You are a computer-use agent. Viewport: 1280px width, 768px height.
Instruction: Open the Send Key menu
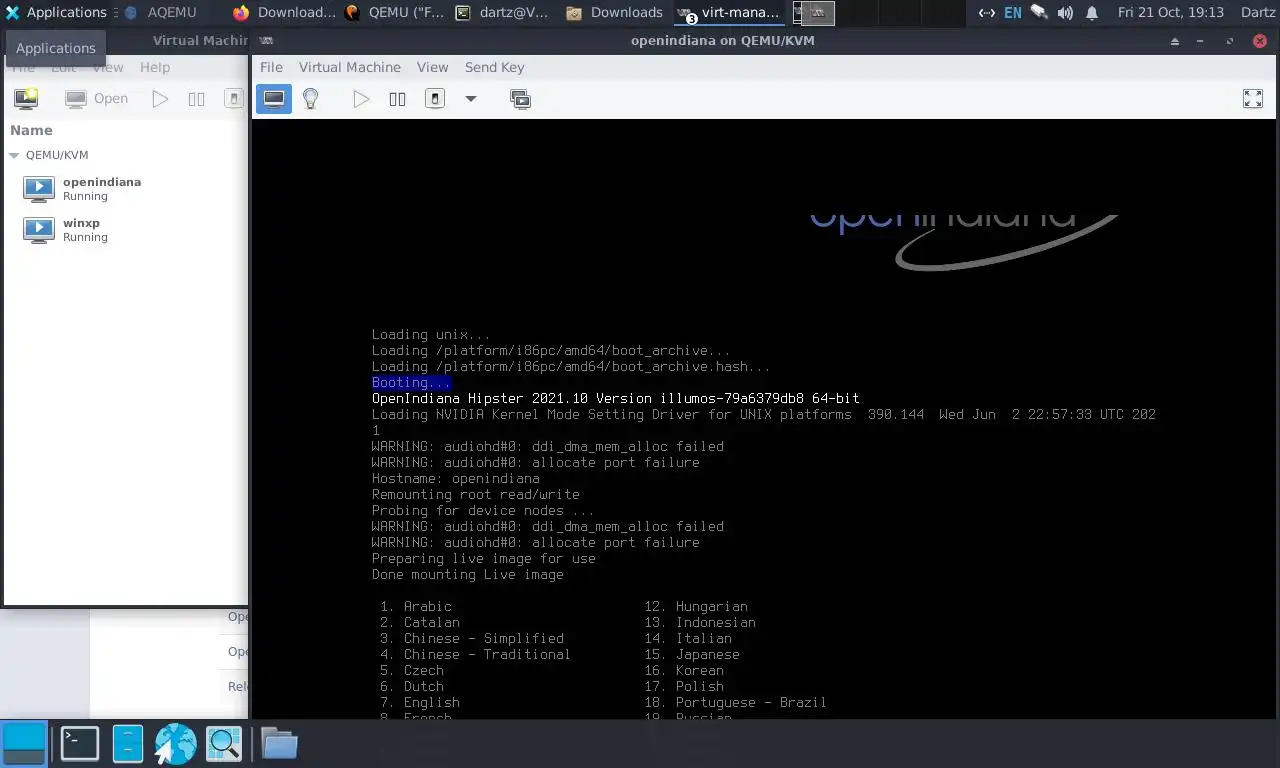494,67
